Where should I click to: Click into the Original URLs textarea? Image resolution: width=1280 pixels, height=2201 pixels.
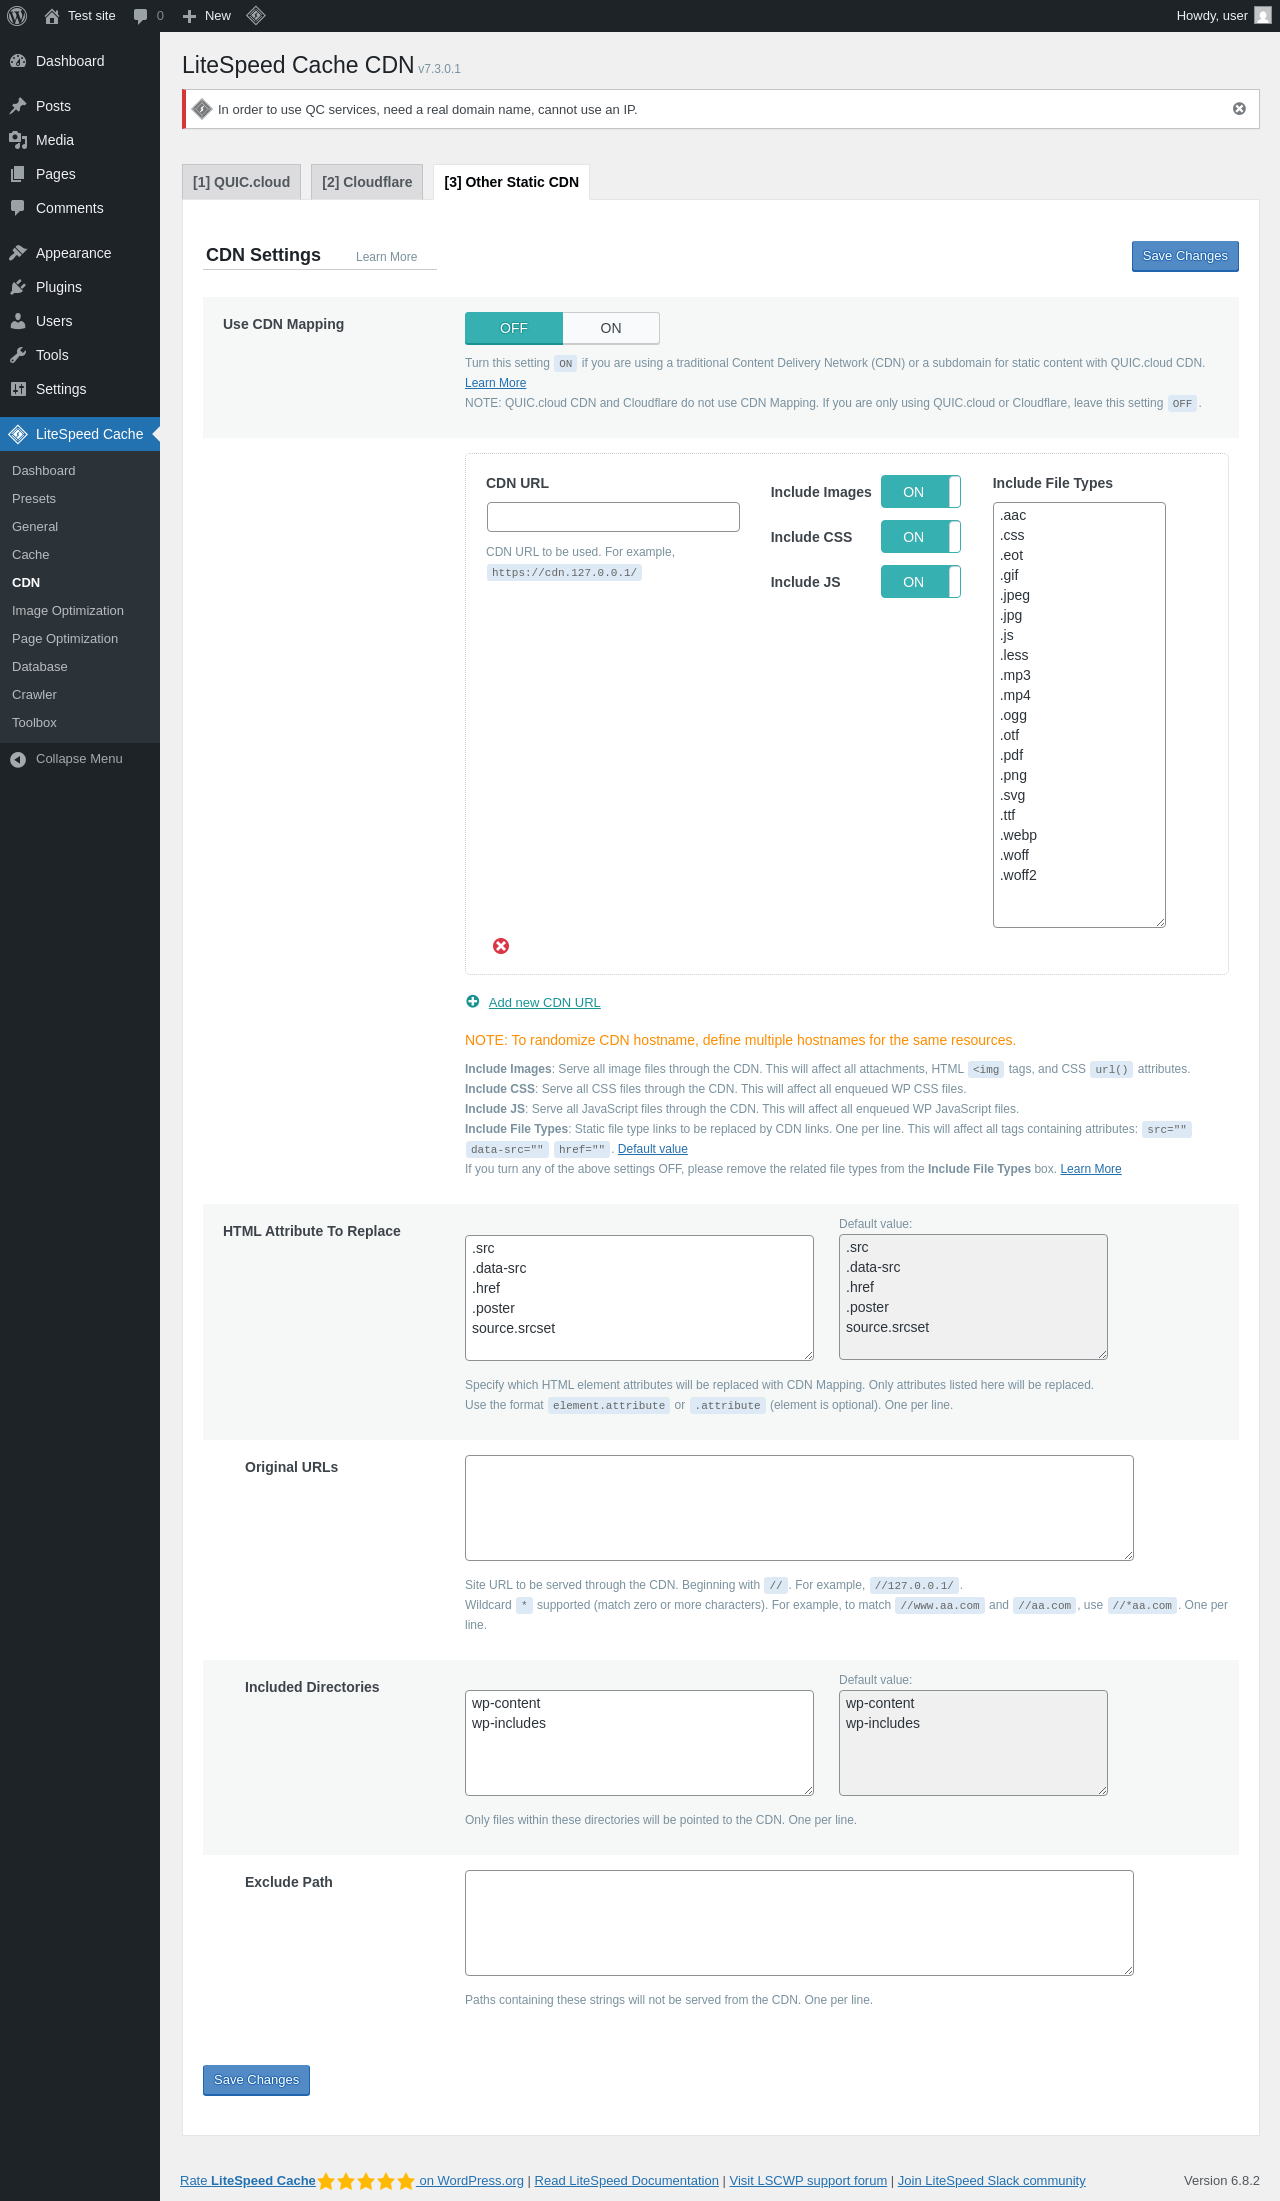click(799, 1508)
